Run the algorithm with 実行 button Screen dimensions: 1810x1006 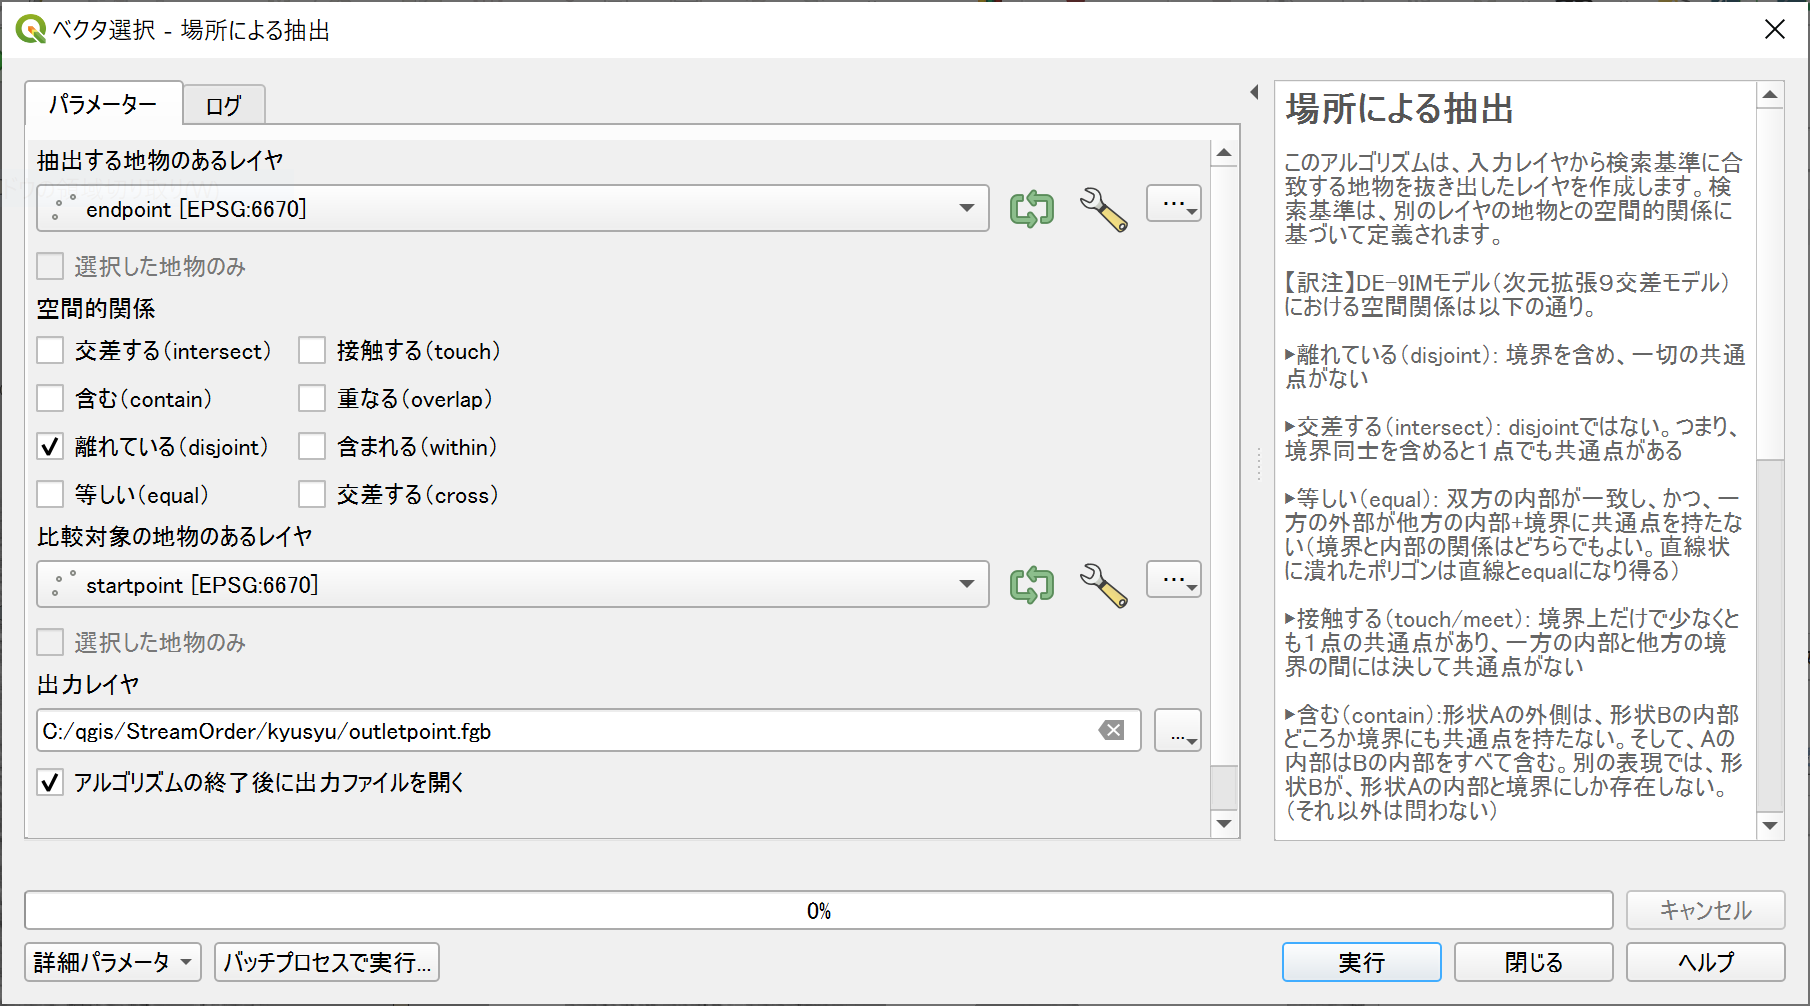[x=1361, y=962]
